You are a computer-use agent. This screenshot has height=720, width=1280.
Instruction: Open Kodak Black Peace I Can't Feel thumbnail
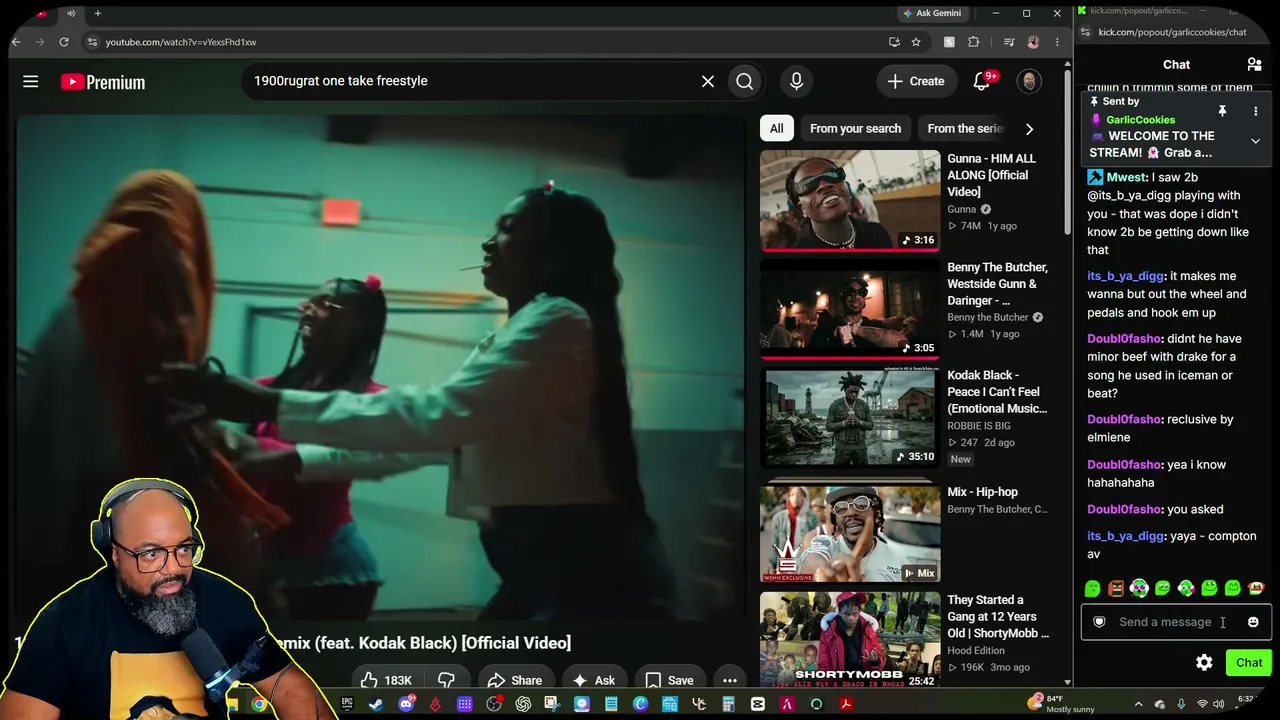point(850,417)
